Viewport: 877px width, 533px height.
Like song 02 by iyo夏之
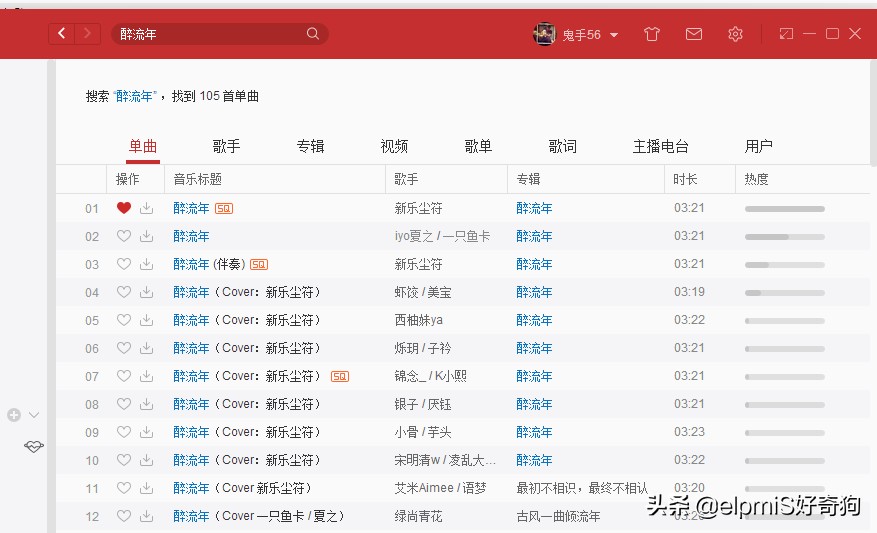[x=124, y=236]
